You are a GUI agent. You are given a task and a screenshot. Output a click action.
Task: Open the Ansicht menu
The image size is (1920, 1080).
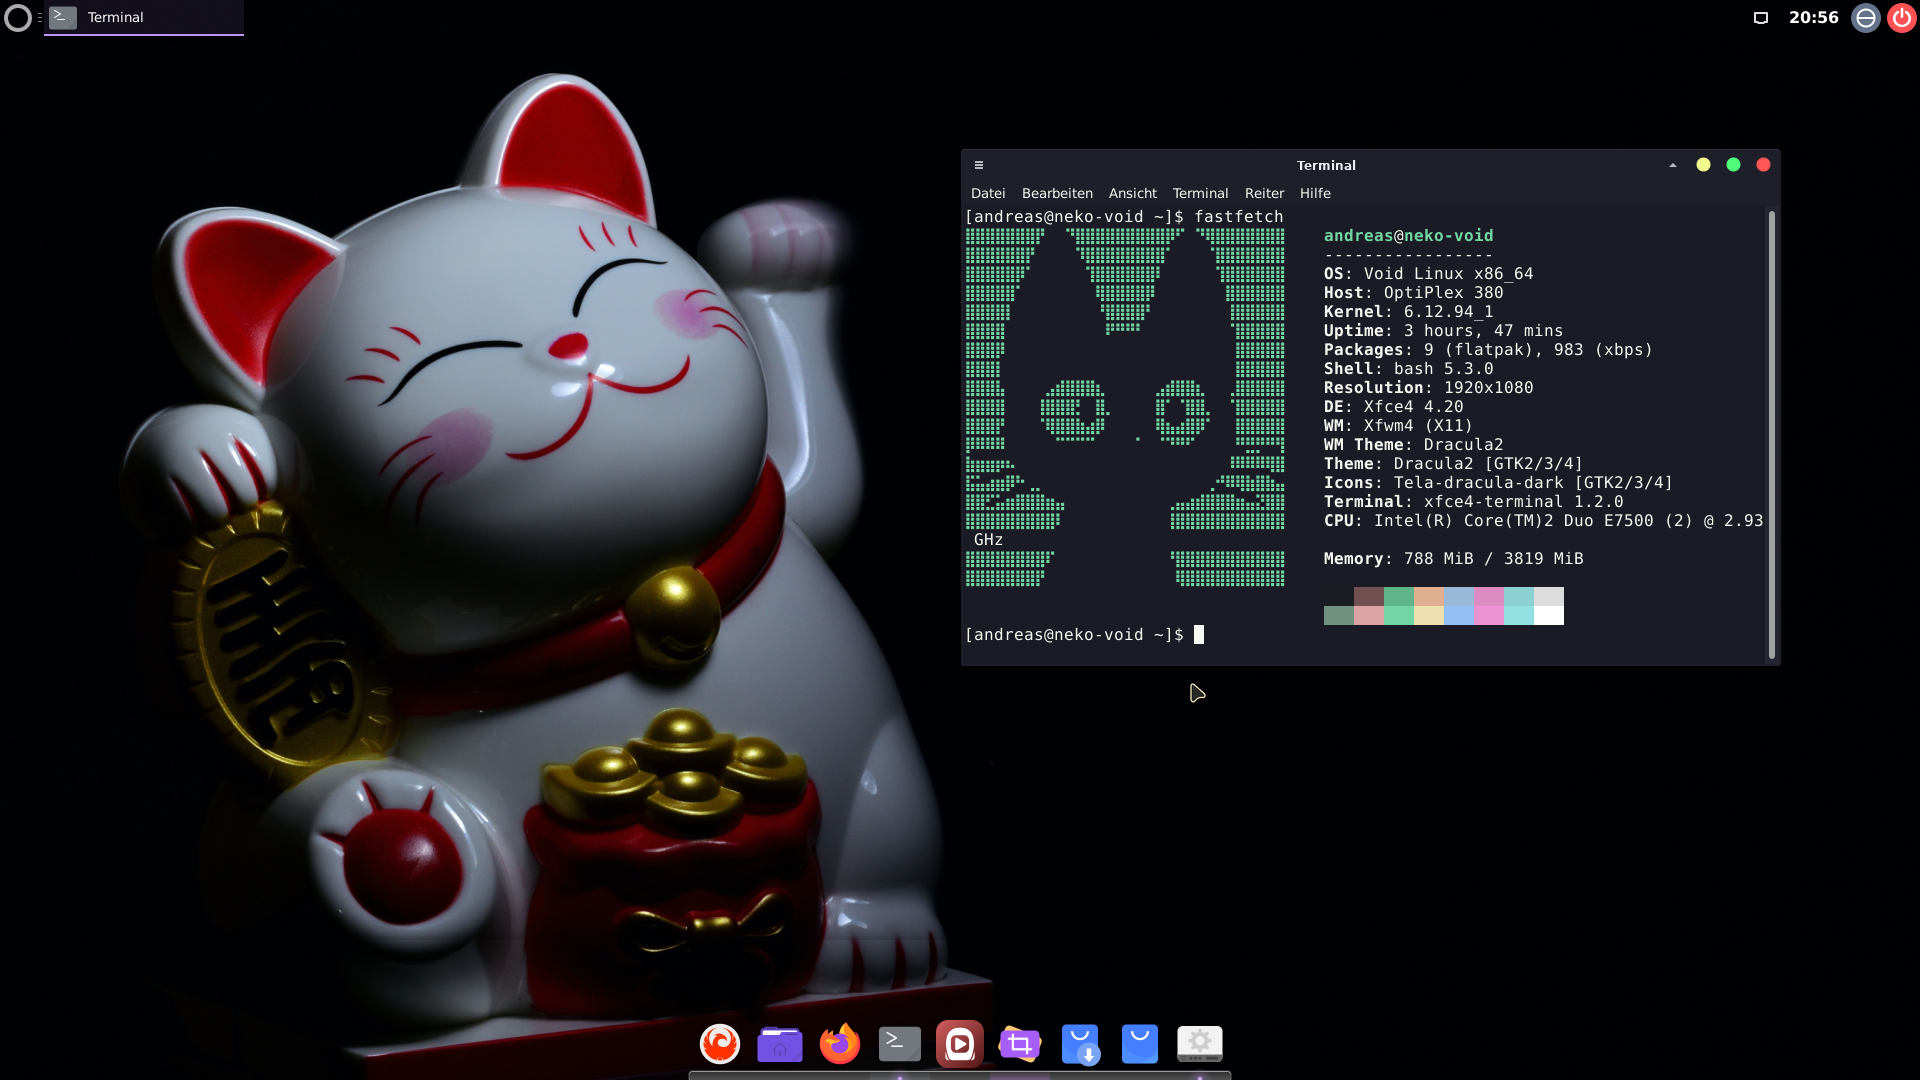[1132, 193]
